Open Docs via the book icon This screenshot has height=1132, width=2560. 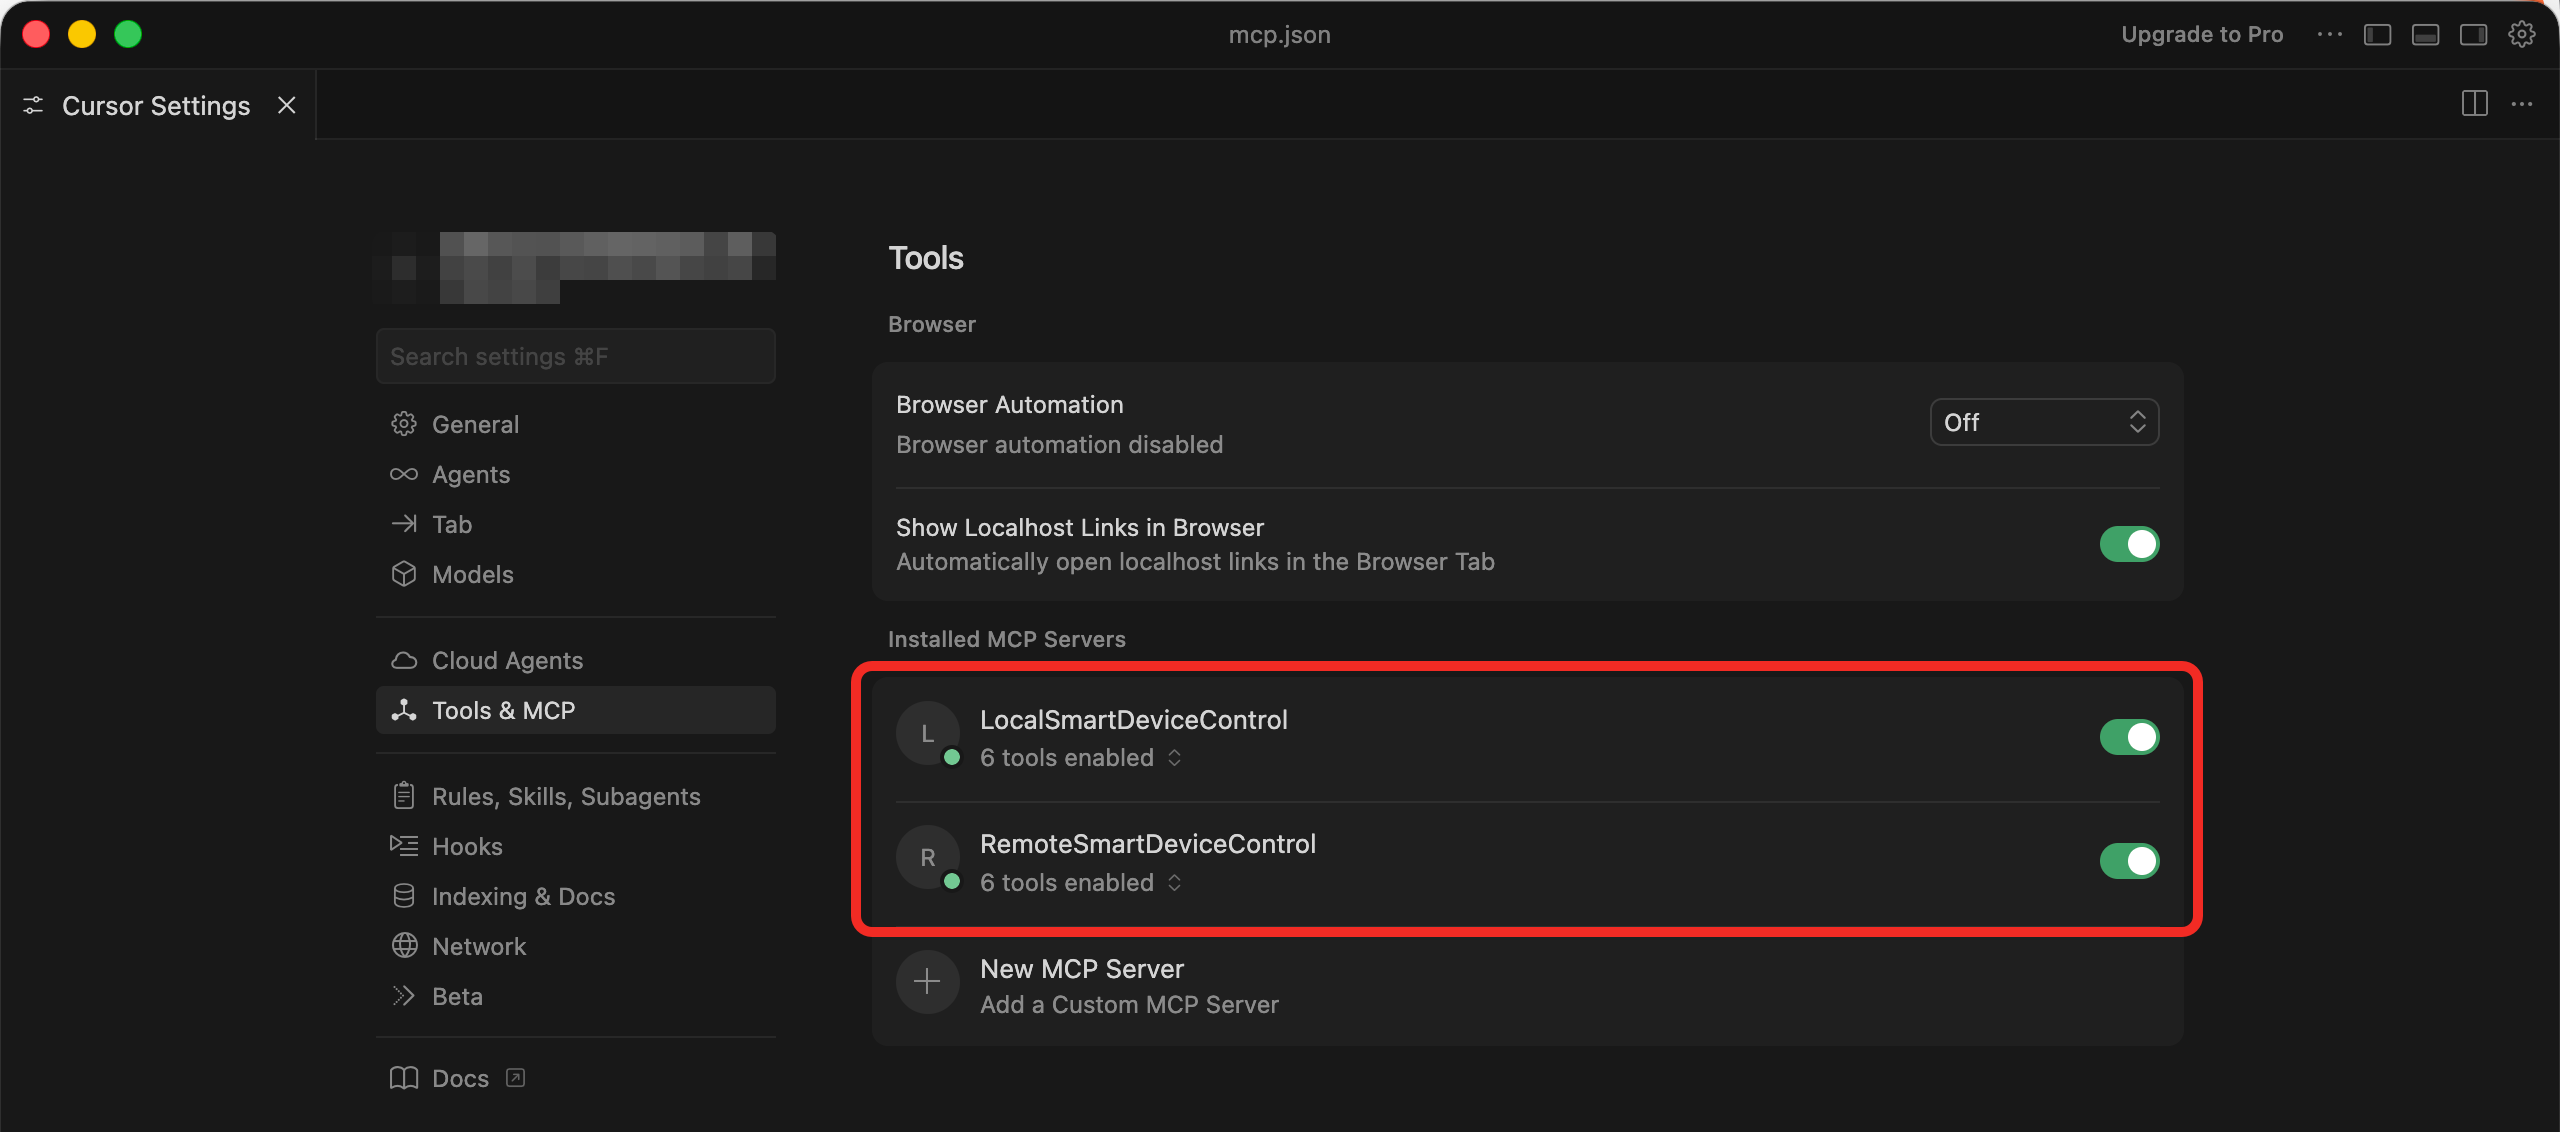(404, 1078)
